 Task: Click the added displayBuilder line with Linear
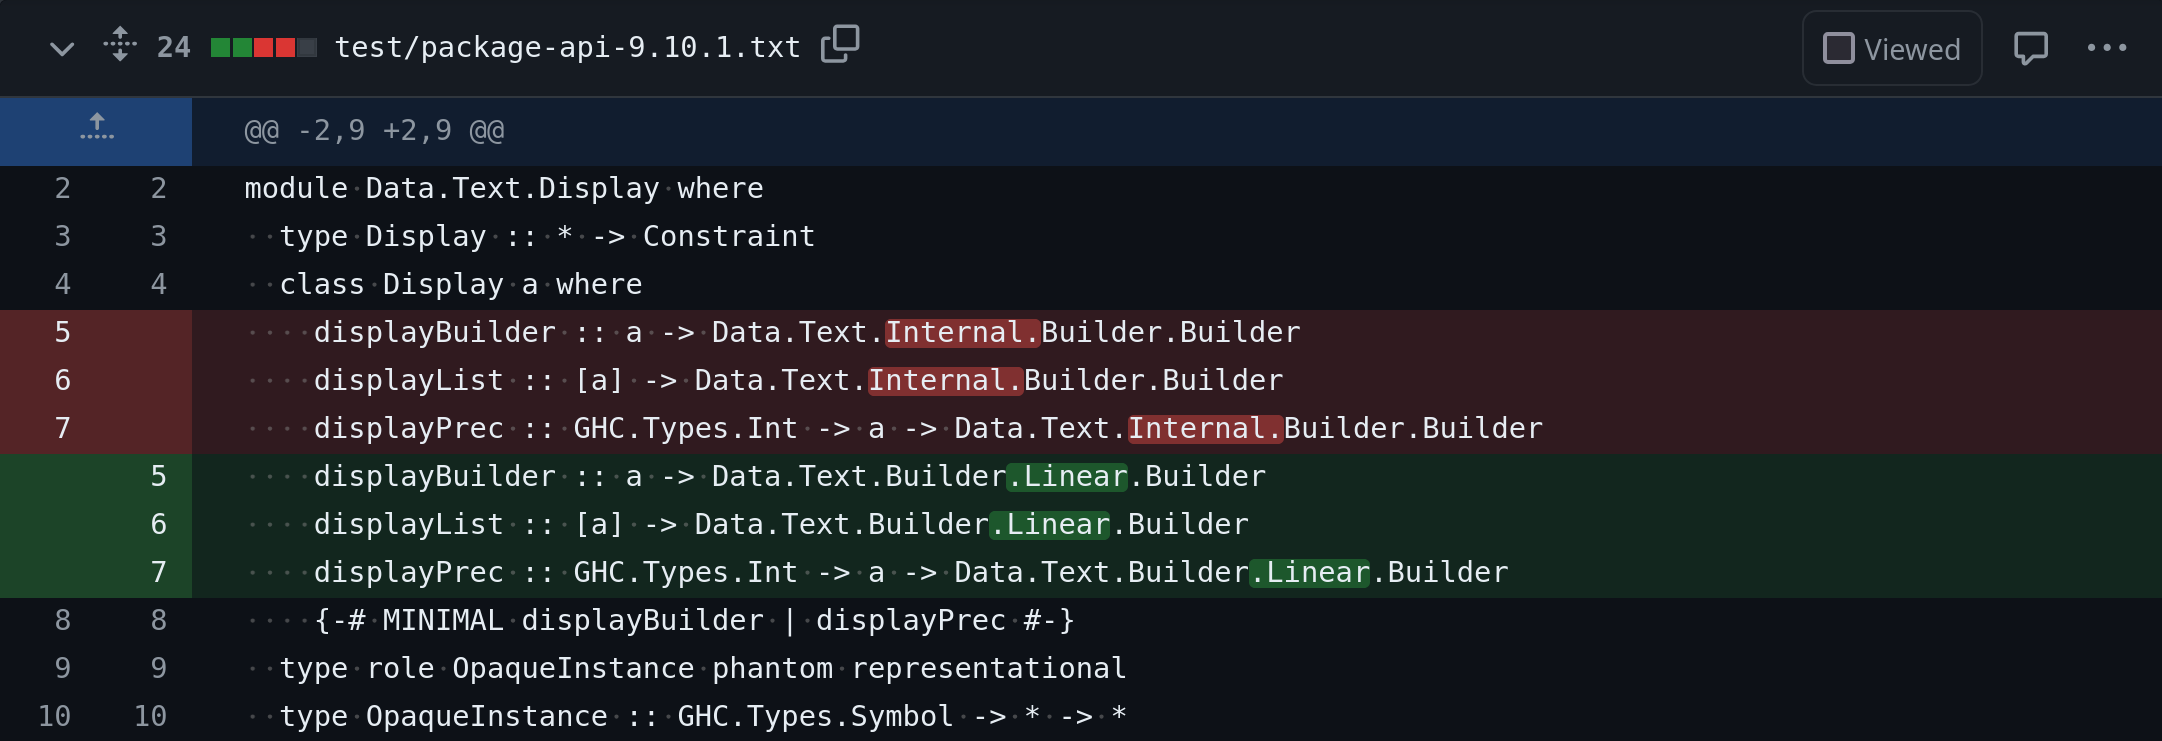tap(1177, 477)
